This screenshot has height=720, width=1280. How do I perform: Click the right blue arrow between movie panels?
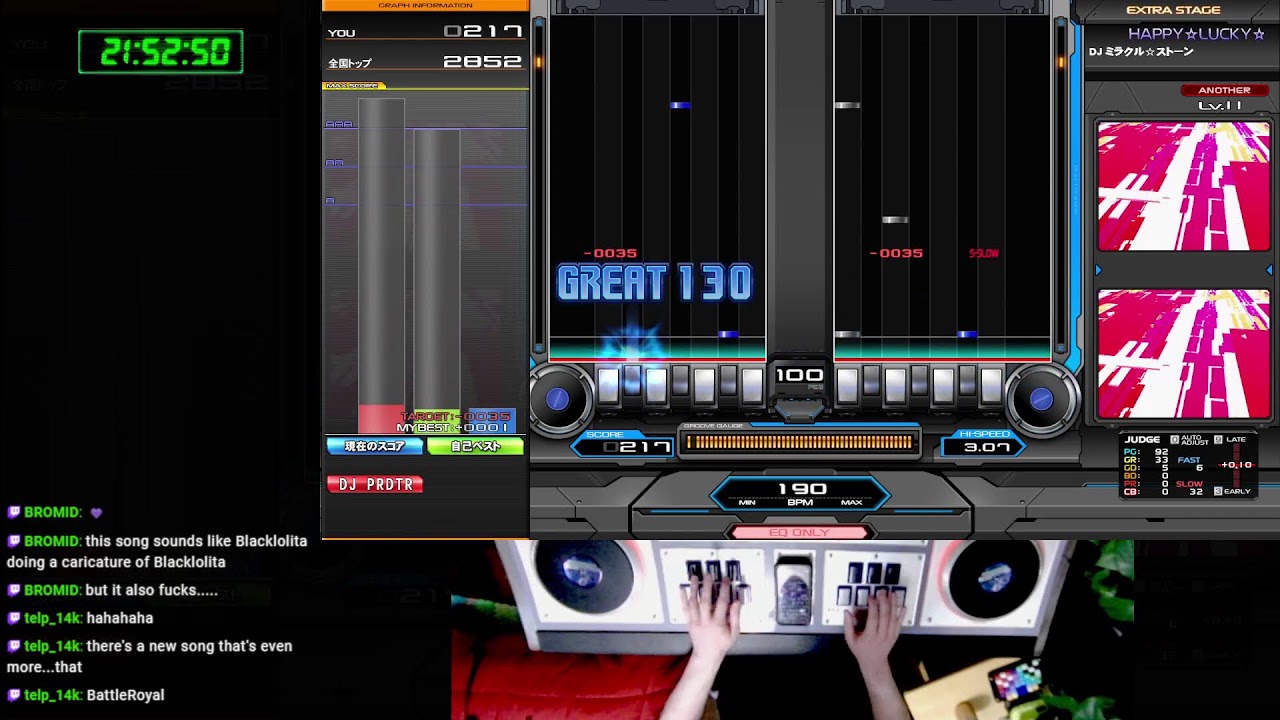[1270, 270]
